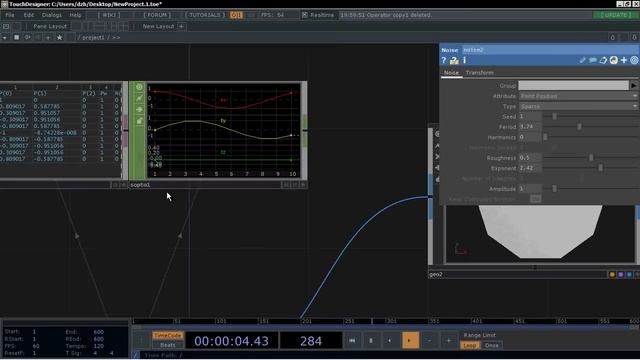Click the Group input field
Image resolution: width=640 pixels, height=360 pixels.
[x=573, y=85]
